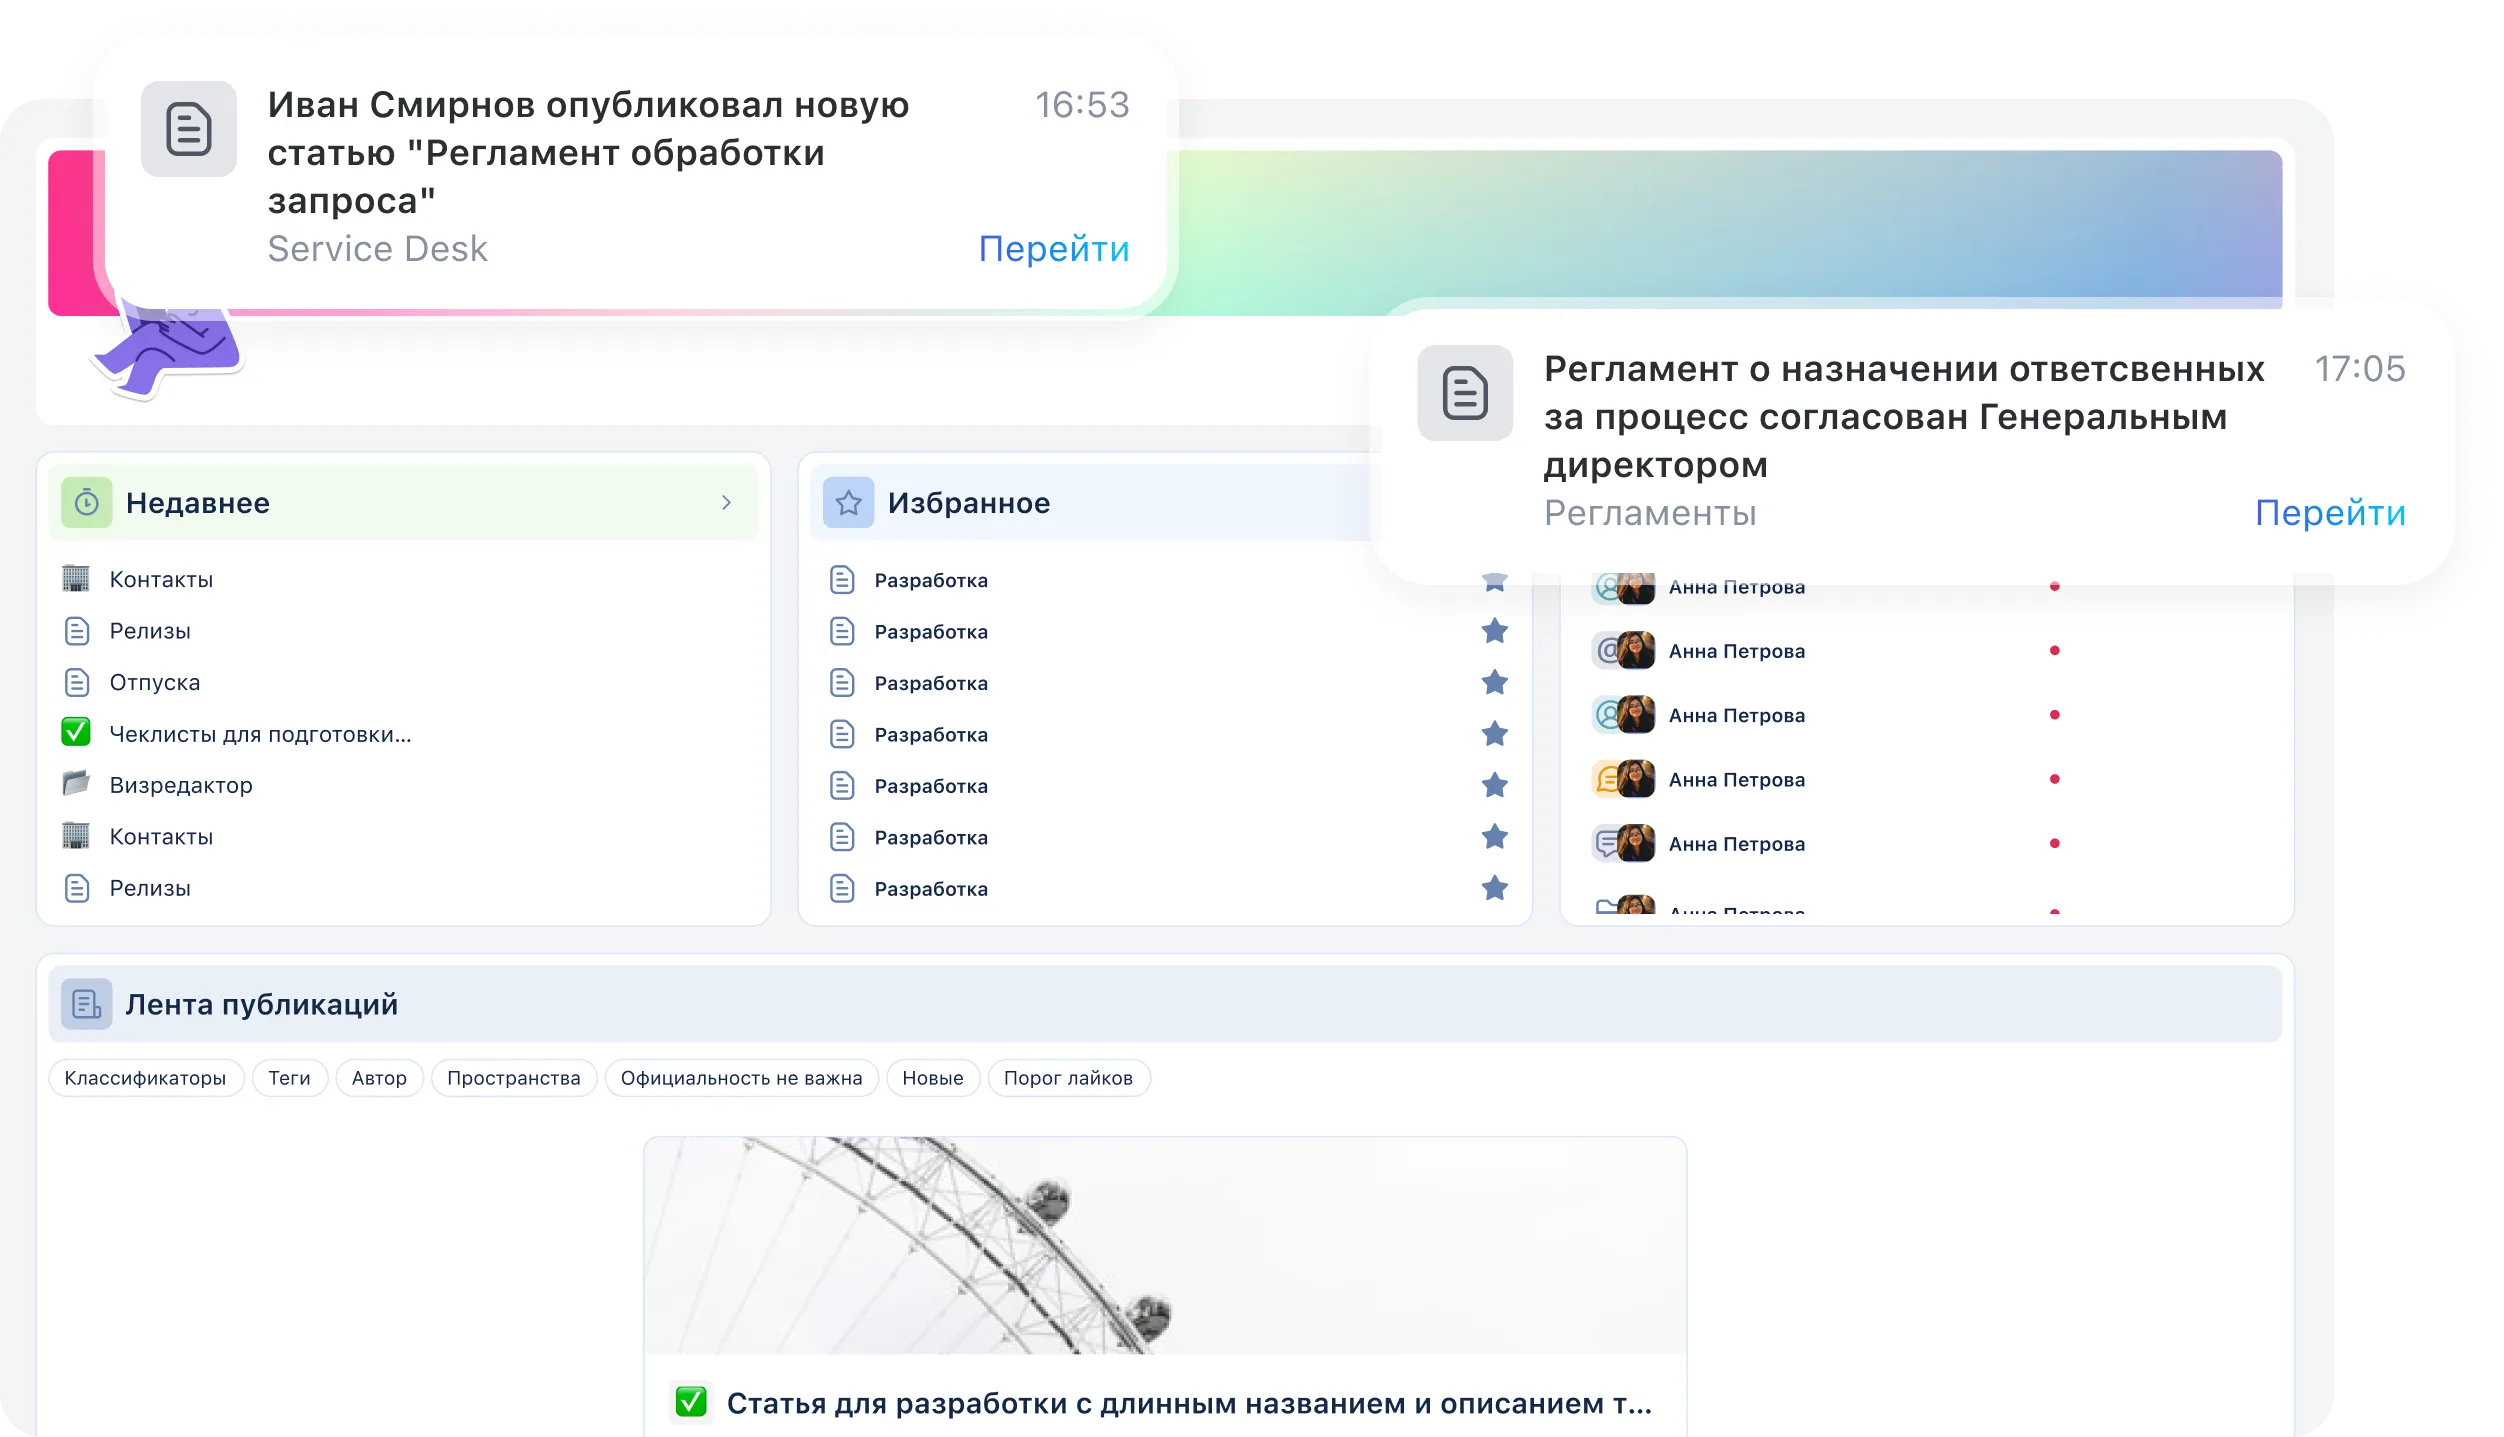Screen dimensions: 2504x1437
Task: Click the document icon in the Регламенты notification
Action: coord(1464,393)
